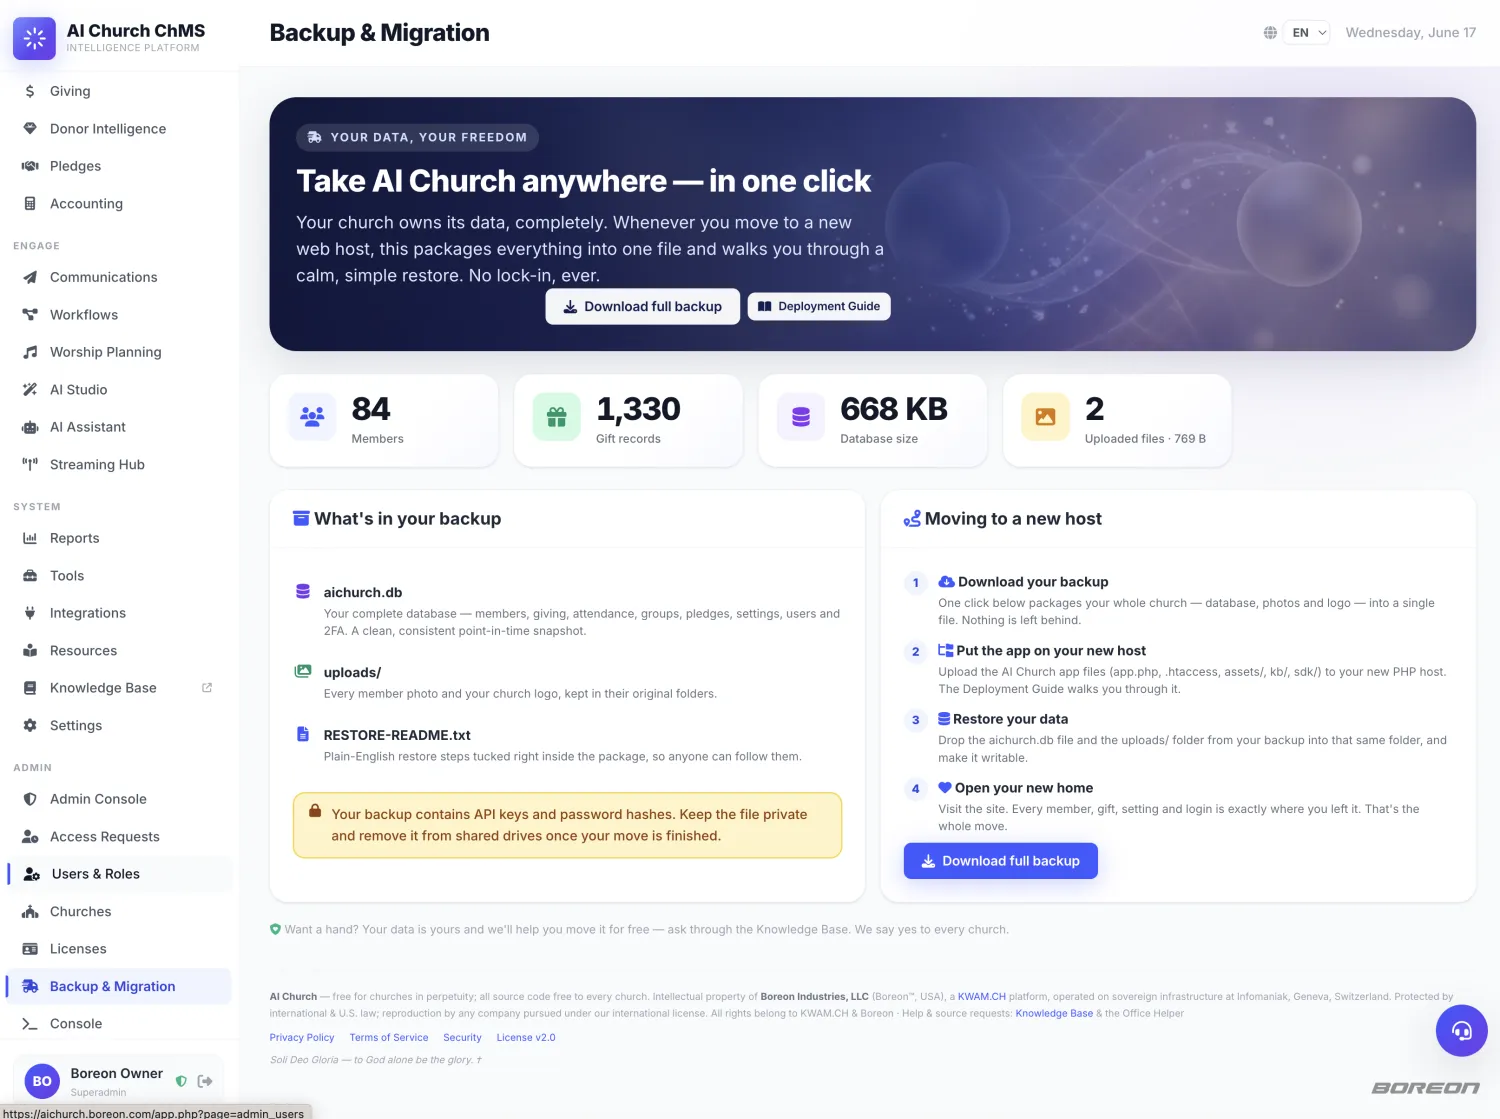Screen dimensions: 1500x1119
Task: Navigate to Streaming Hub in the sidebar
Action: pyautogui.click(x=120, y=464)
